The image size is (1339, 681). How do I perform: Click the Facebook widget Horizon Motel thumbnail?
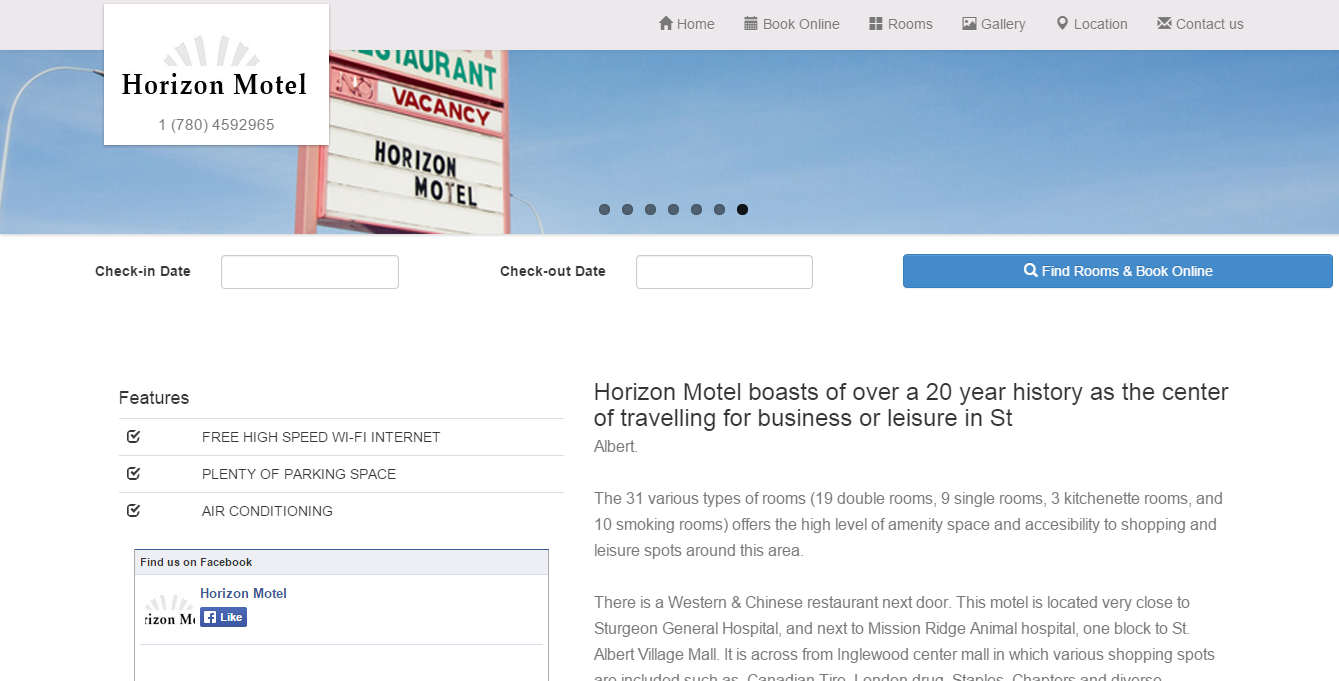point(169,611)
